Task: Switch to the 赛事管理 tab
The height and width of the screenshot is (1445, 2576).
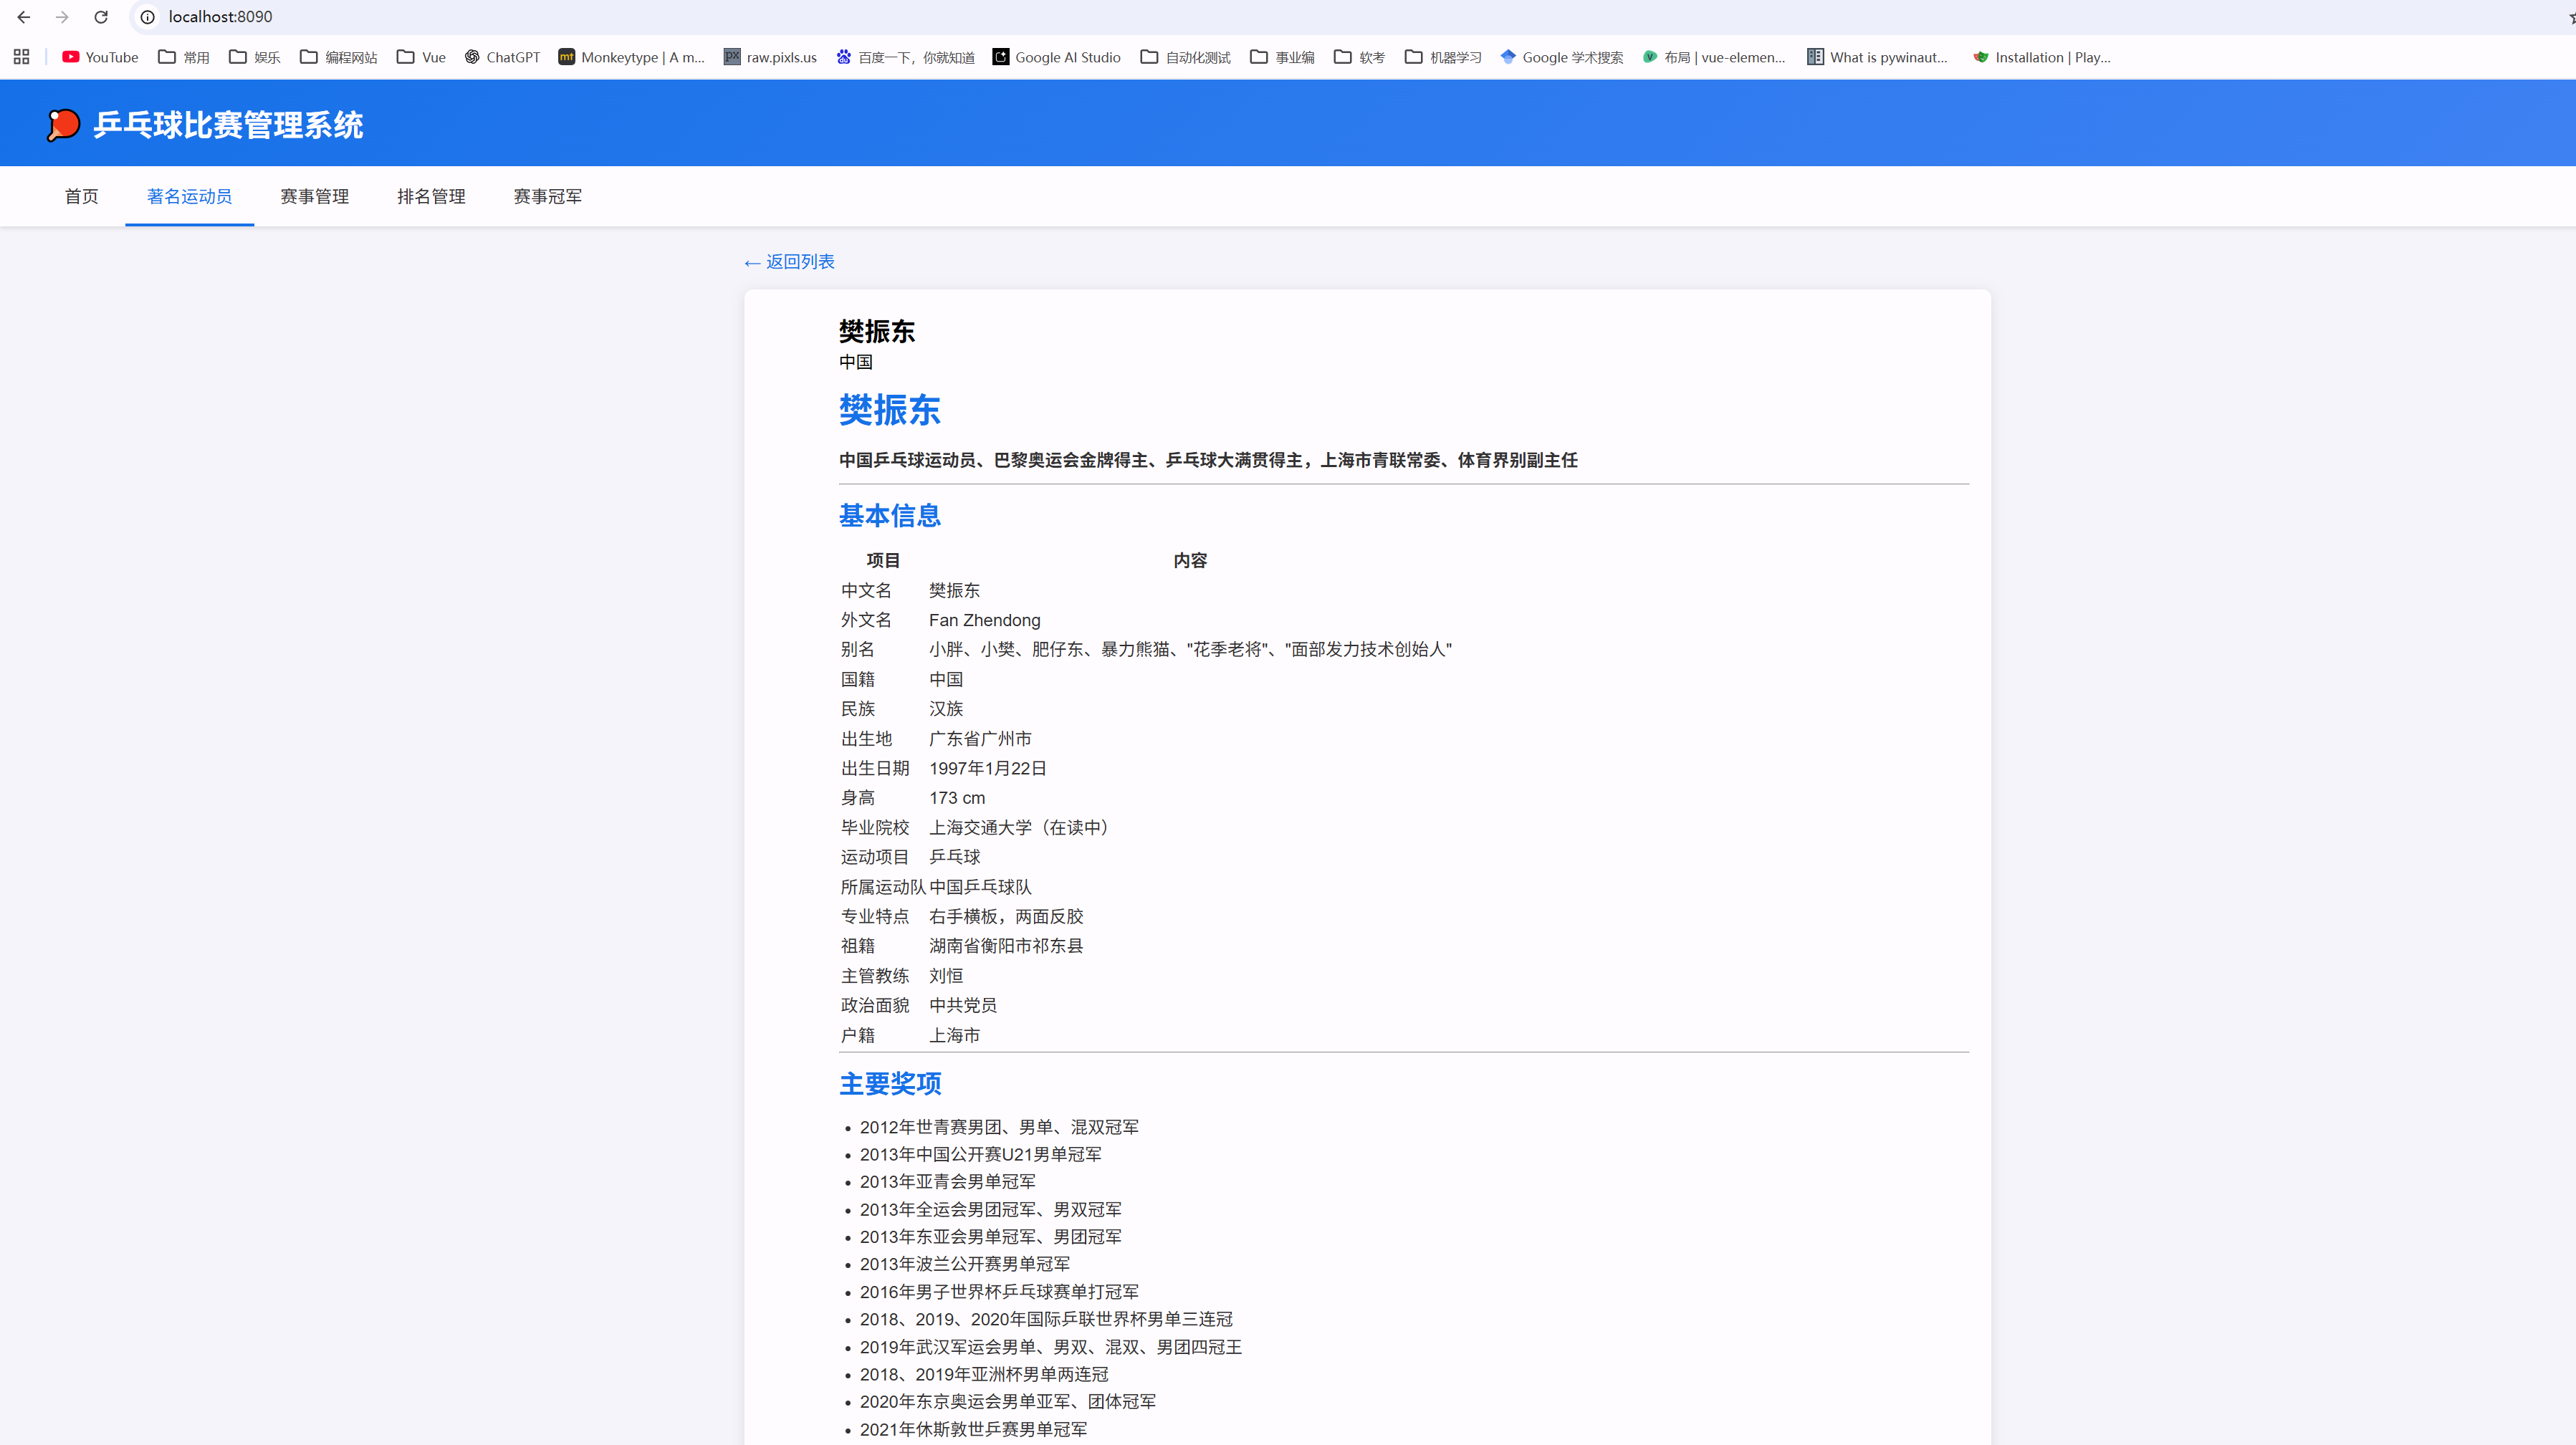Action: coord(315,196)
